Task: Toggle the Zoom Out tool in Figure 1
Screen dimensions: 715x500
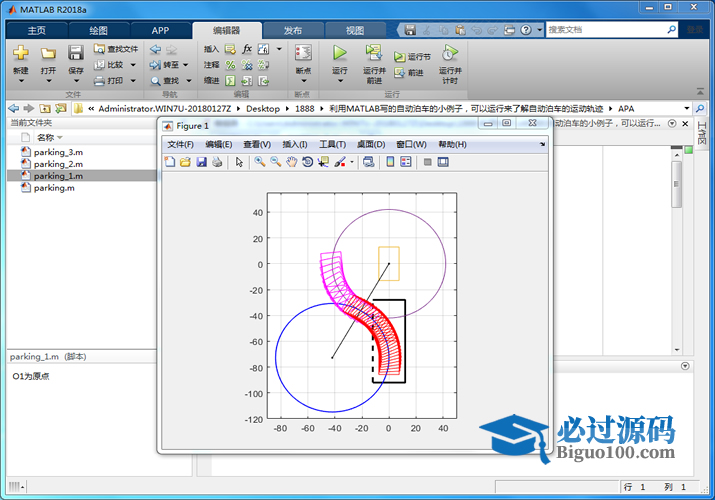Action: 275,162
